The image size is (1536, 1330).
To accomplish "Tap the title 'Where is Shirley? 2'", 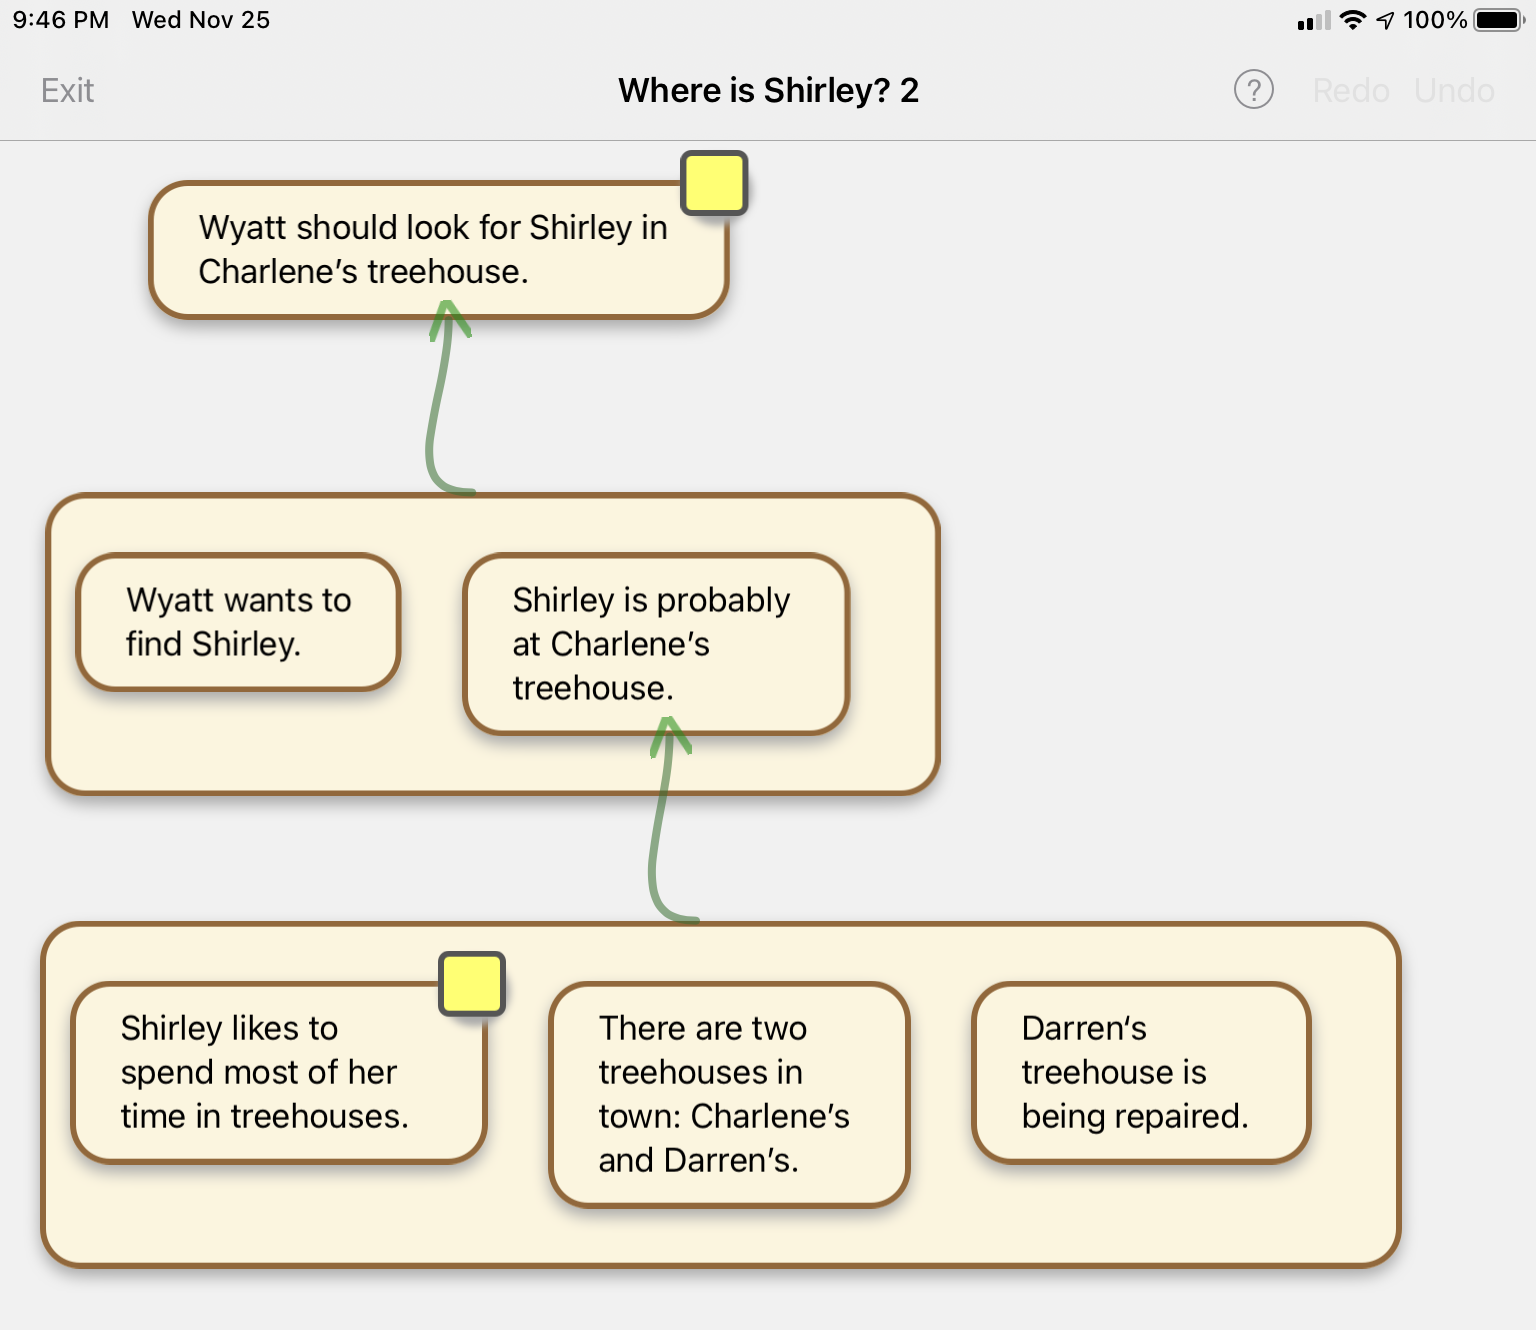I will 768,90.
